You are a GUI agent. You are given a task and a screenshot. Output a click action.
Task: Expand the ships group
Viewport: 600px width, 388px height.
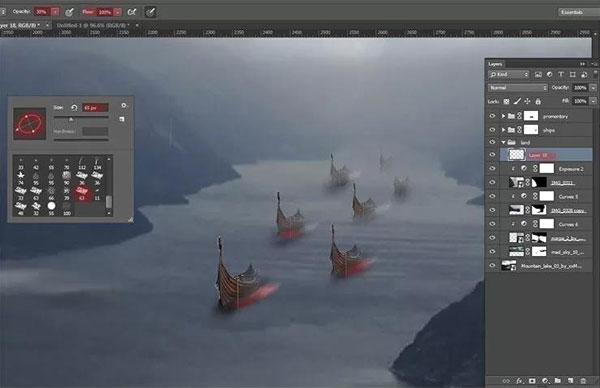click(x=504, y=130)
